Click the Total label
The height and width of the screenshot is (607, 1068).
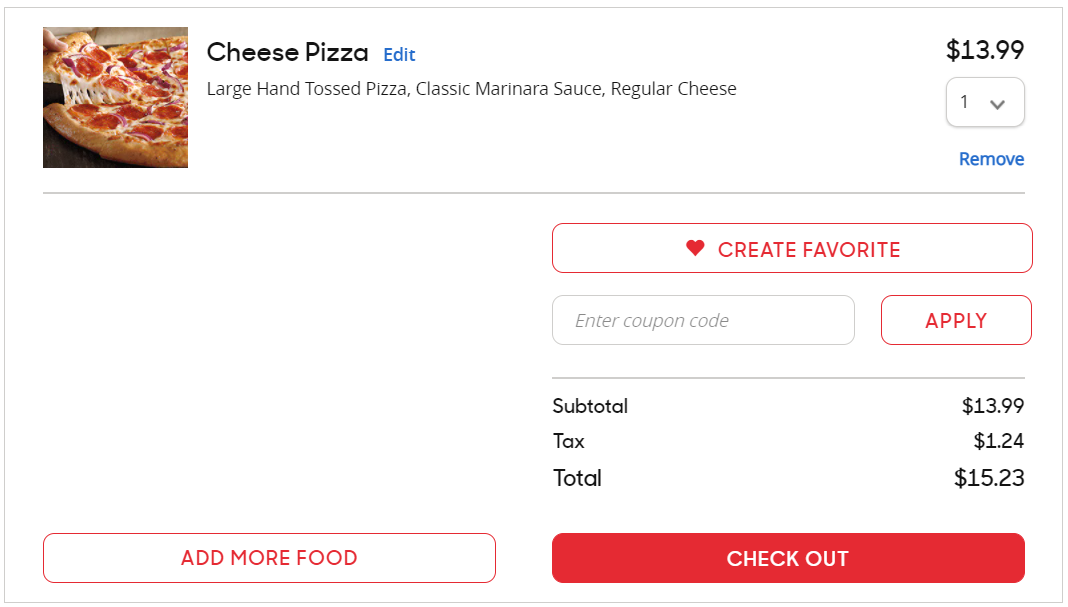click(x=577, y=478)
